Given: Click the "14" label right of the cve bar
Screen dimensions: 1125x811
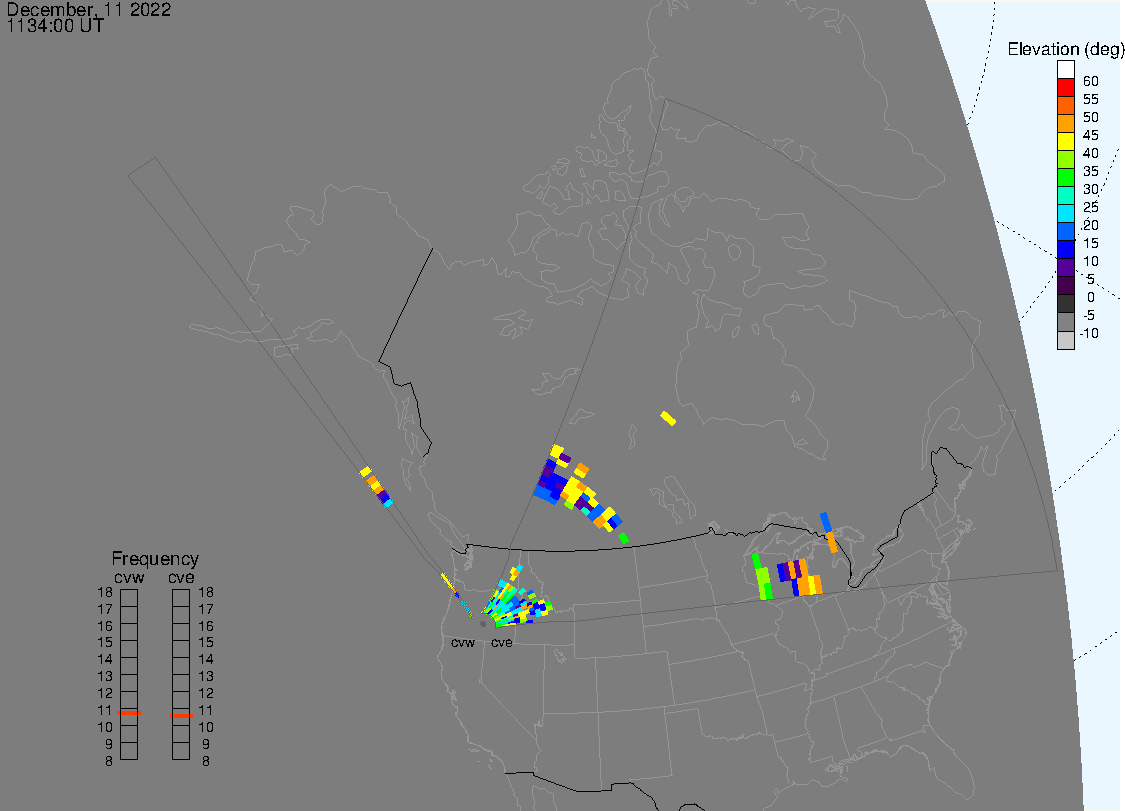Looking at the screenshot, I should click(x=206, y=659).
